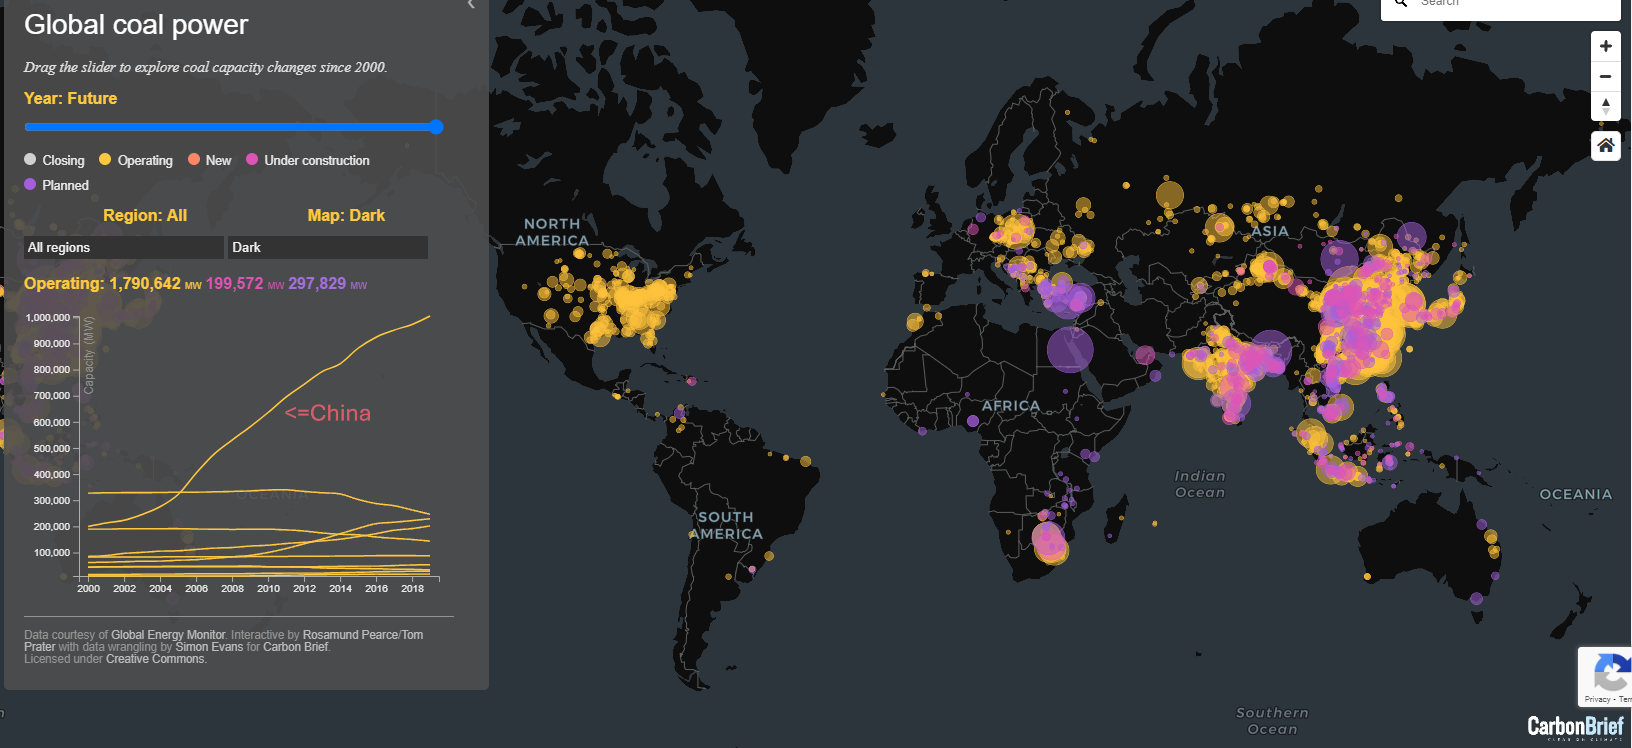Click the map zoom in button
Image resolution: width=1632 pixels, height=748 pixels.
coord(1605,46)
